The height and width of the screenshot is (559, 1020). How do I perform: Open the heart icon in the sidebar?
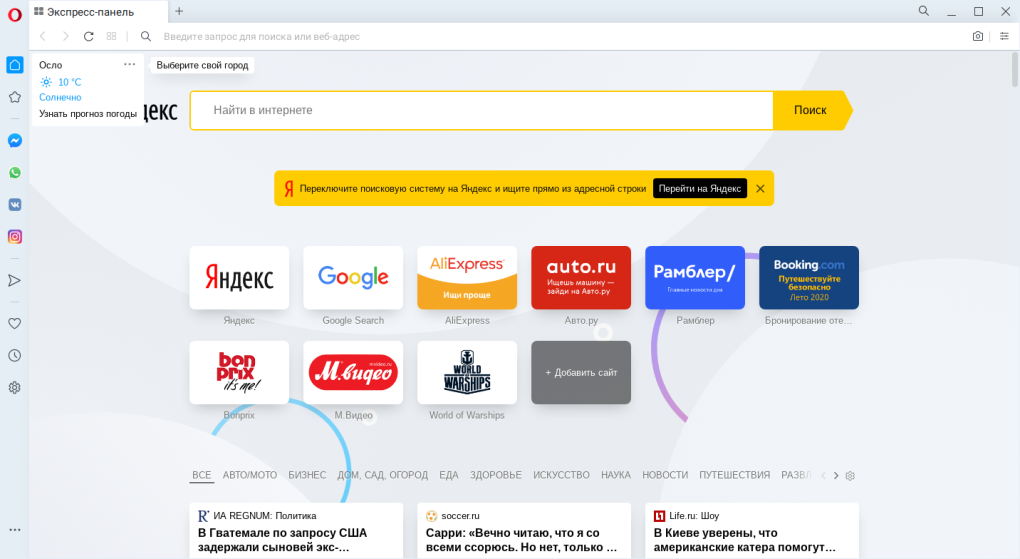pos(14,323)
